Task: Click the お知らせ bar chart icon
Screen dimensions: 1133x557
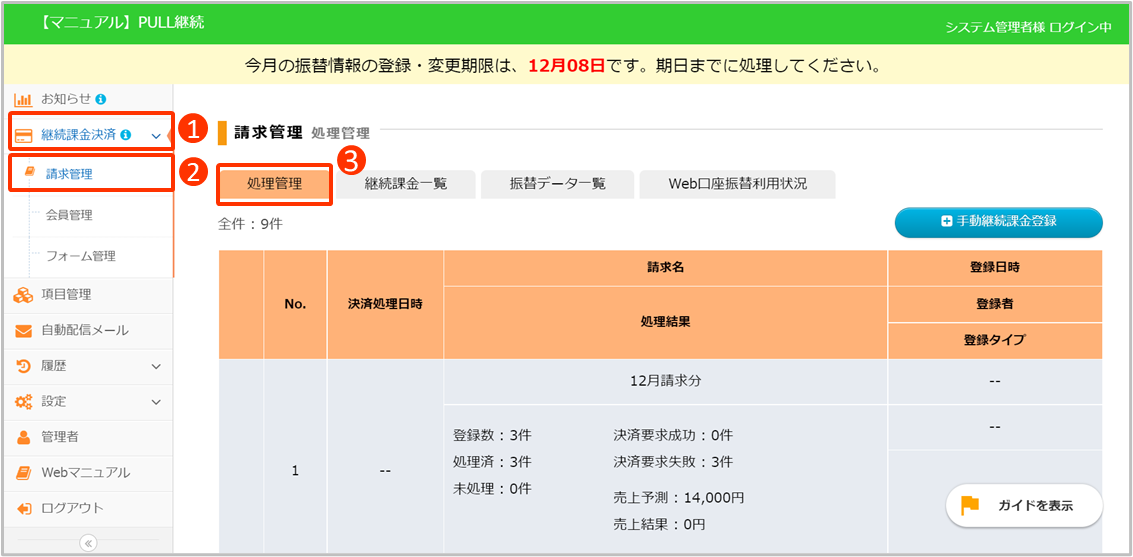Action: coord(23,100)
